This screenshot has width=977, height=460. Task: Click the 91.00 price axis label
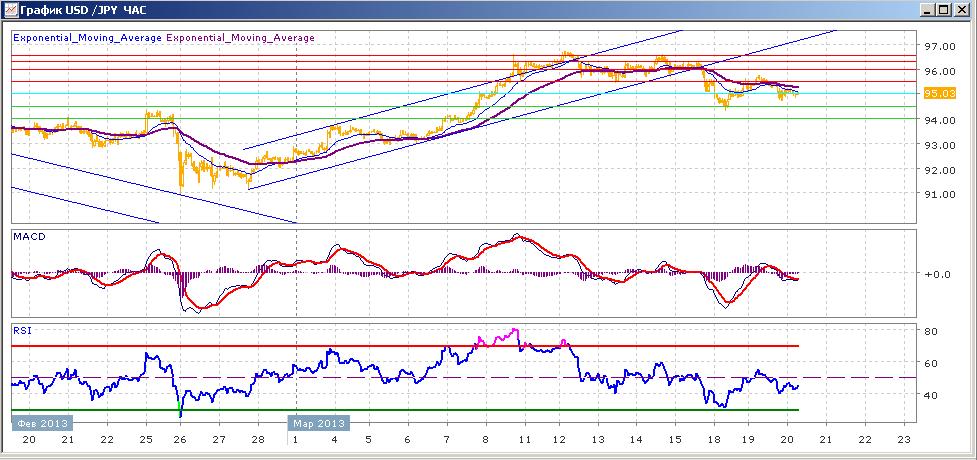pyautogui.click(x=940, y=194)
